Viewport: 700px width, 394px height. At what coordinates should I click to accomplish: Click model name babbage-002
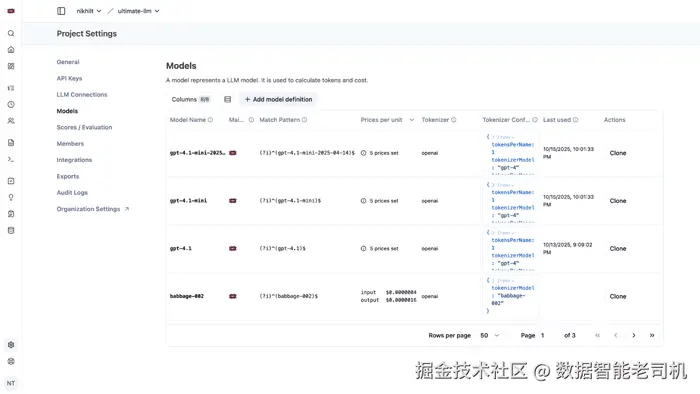pos(187,296)
